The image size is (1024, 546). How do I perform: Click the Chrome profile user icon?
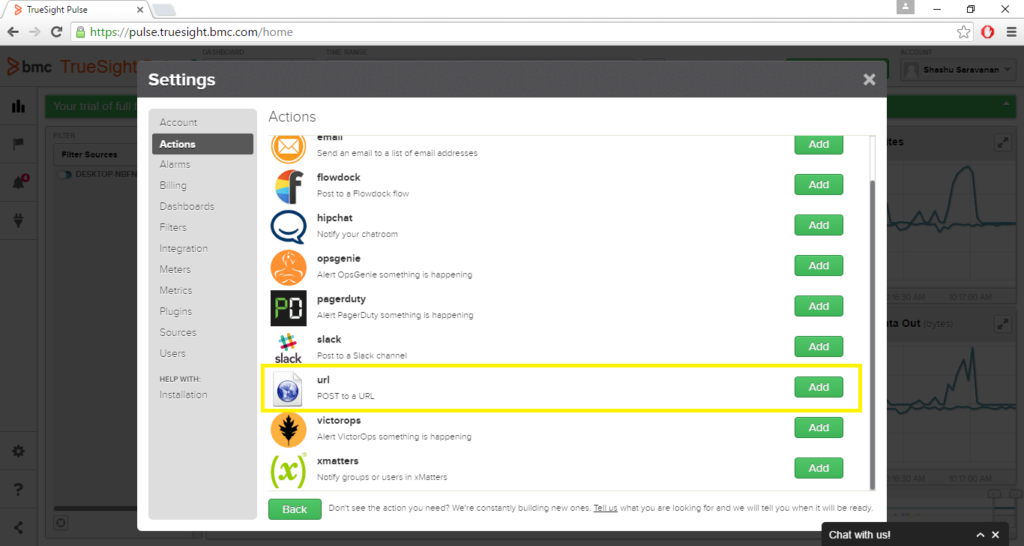point(905,8)
